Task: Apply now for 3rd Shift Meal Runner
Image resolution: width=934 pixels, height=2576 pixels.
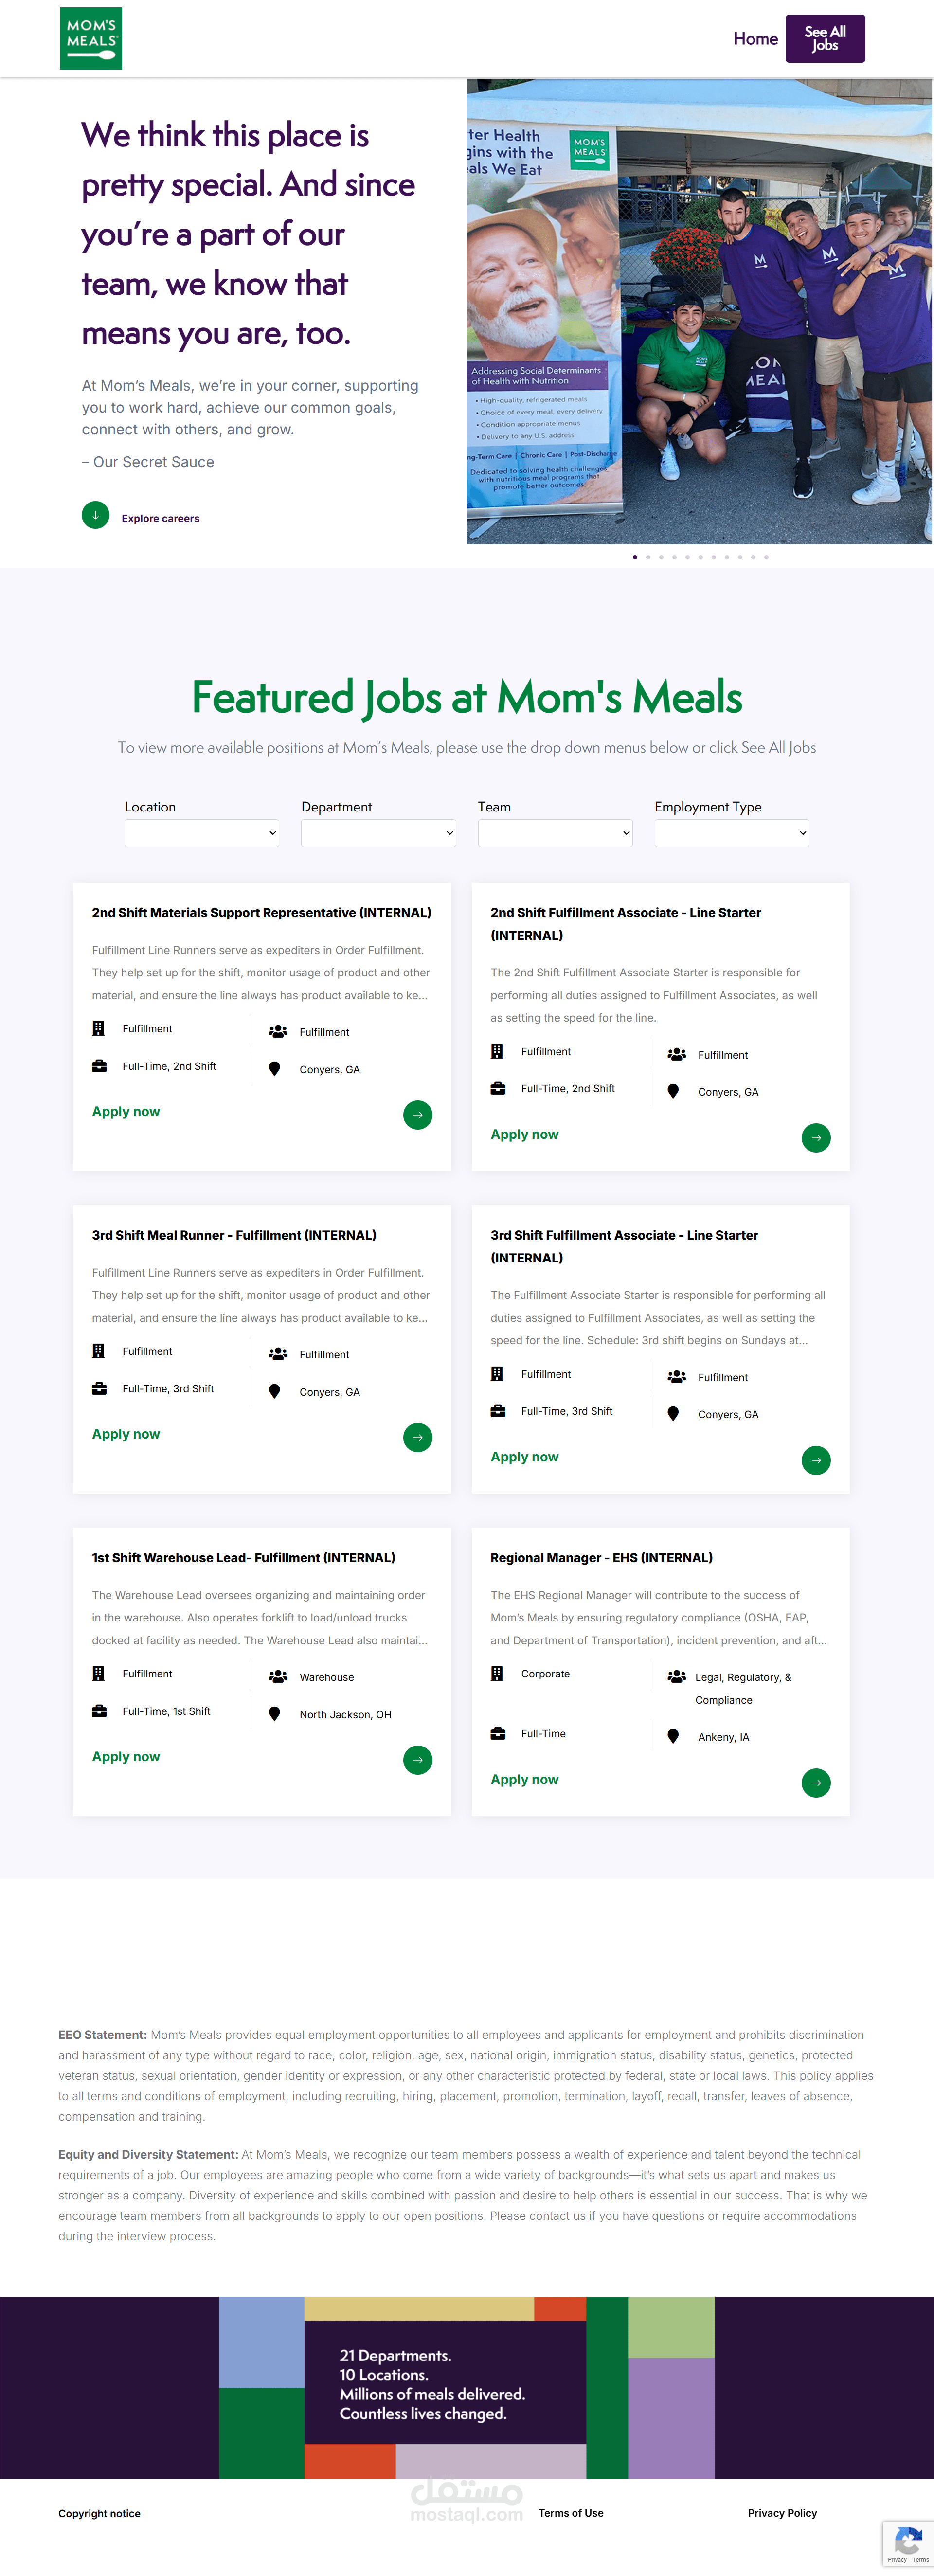Action: (126, 1435)
